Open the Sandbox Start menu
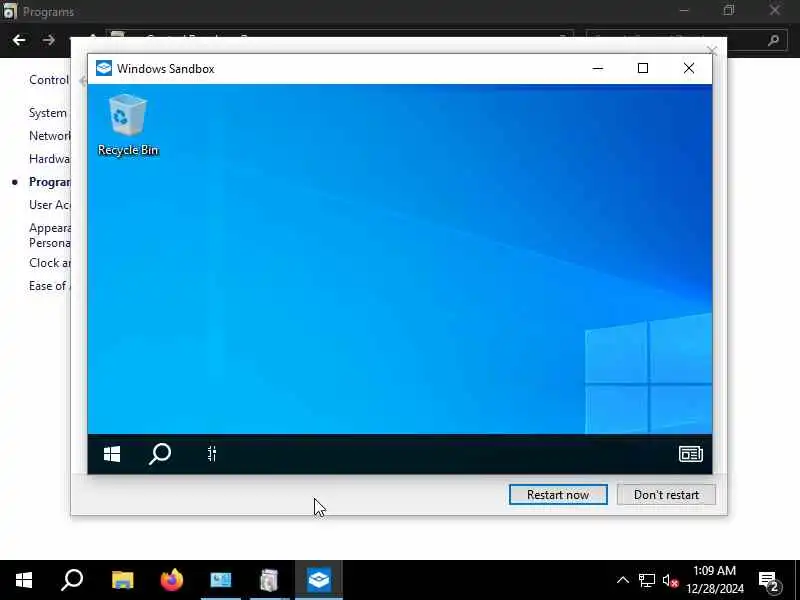The width and height of the screenshot is (800, 600). [112, 454]
